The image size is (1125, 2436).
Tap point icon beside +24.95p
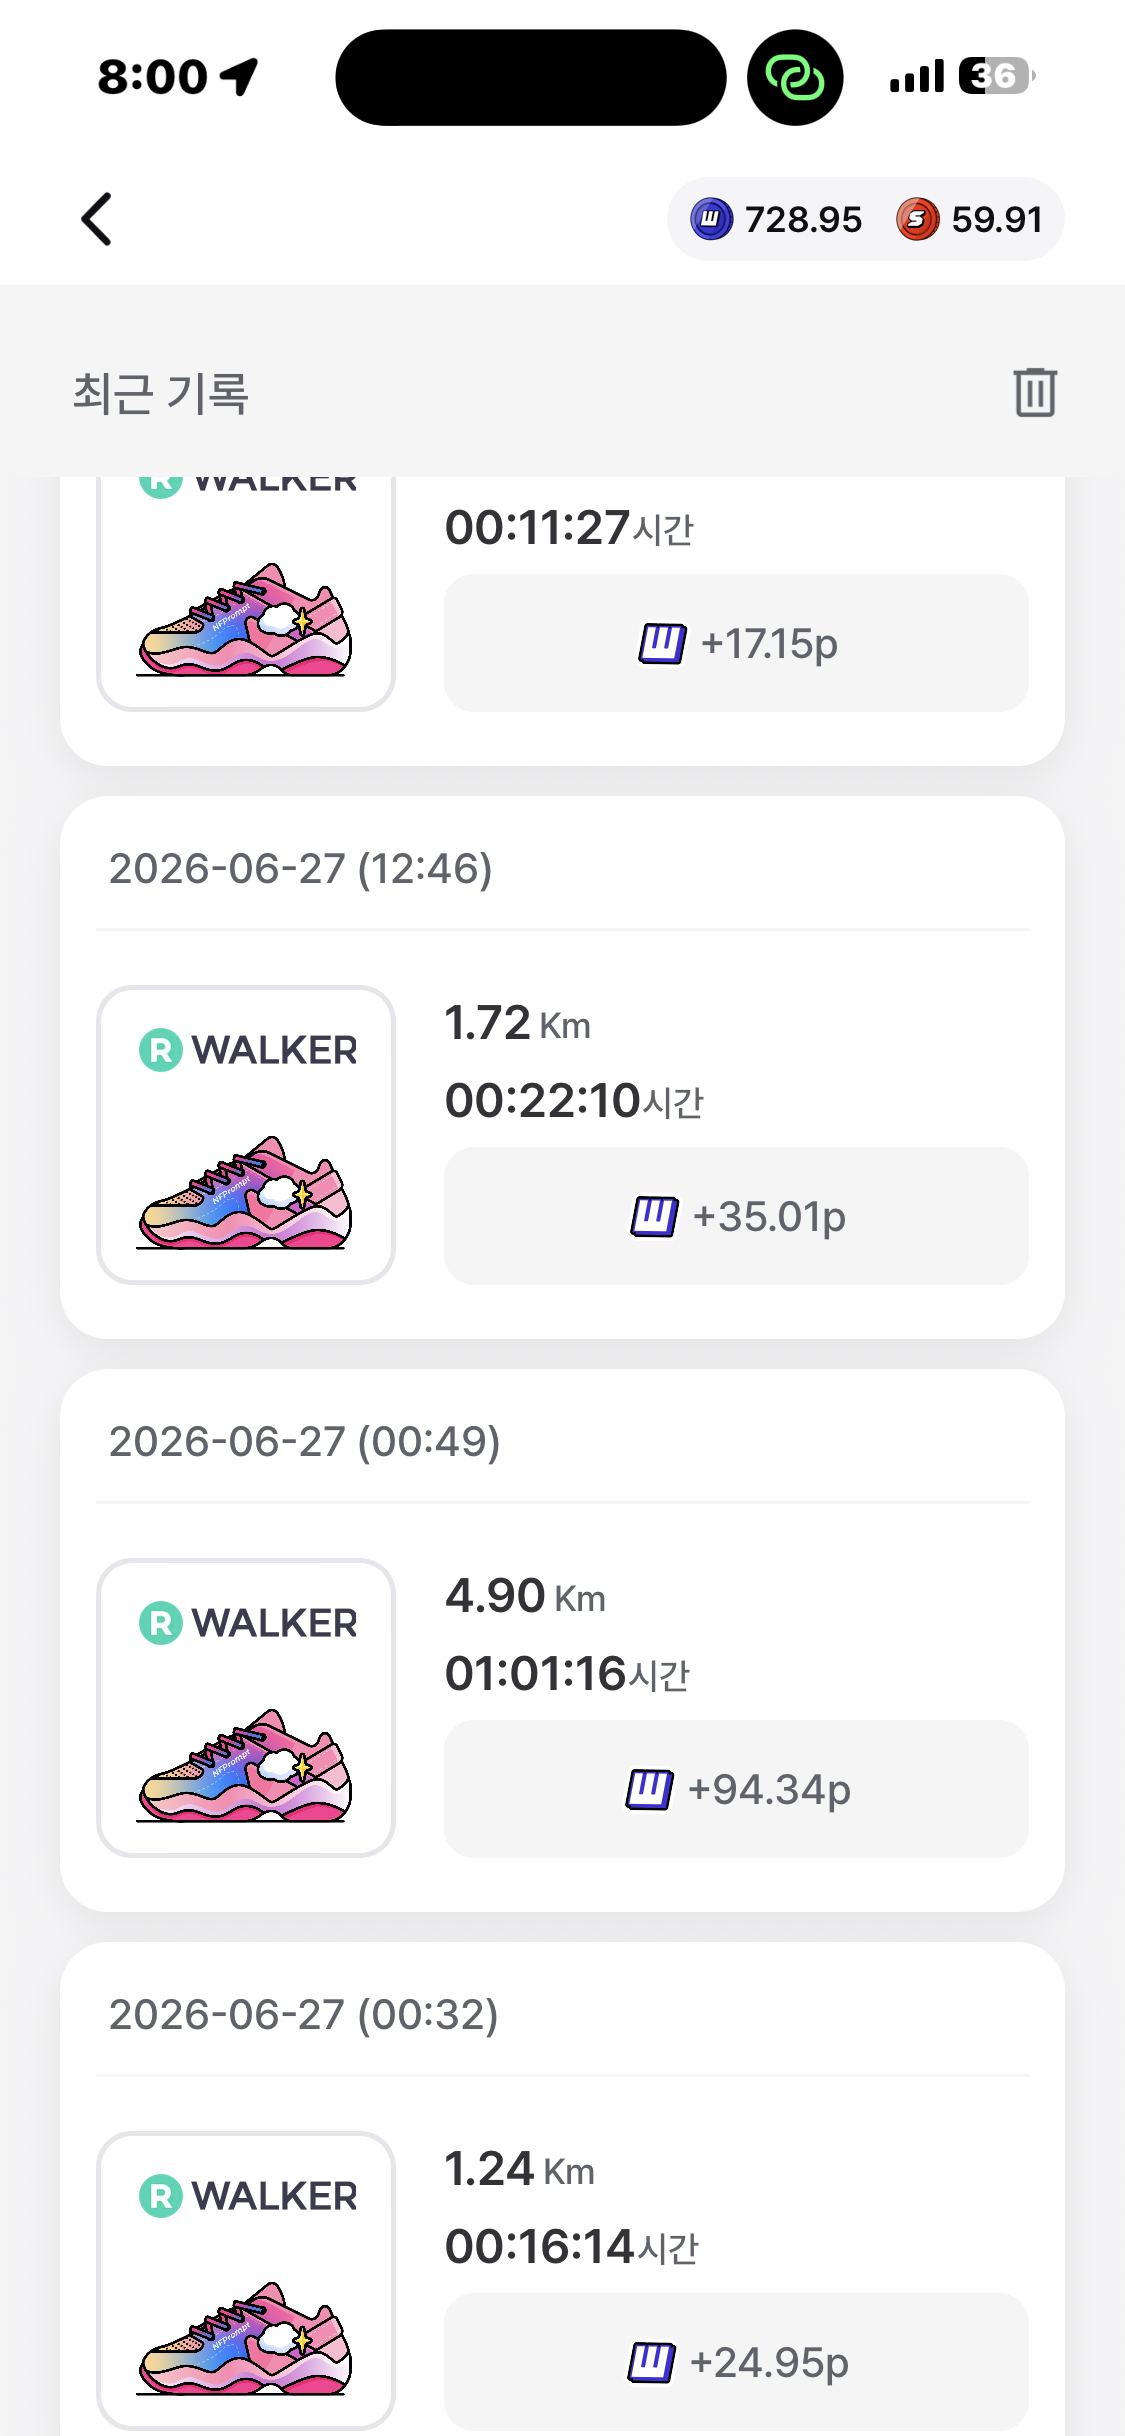(x=651, y=2363)
